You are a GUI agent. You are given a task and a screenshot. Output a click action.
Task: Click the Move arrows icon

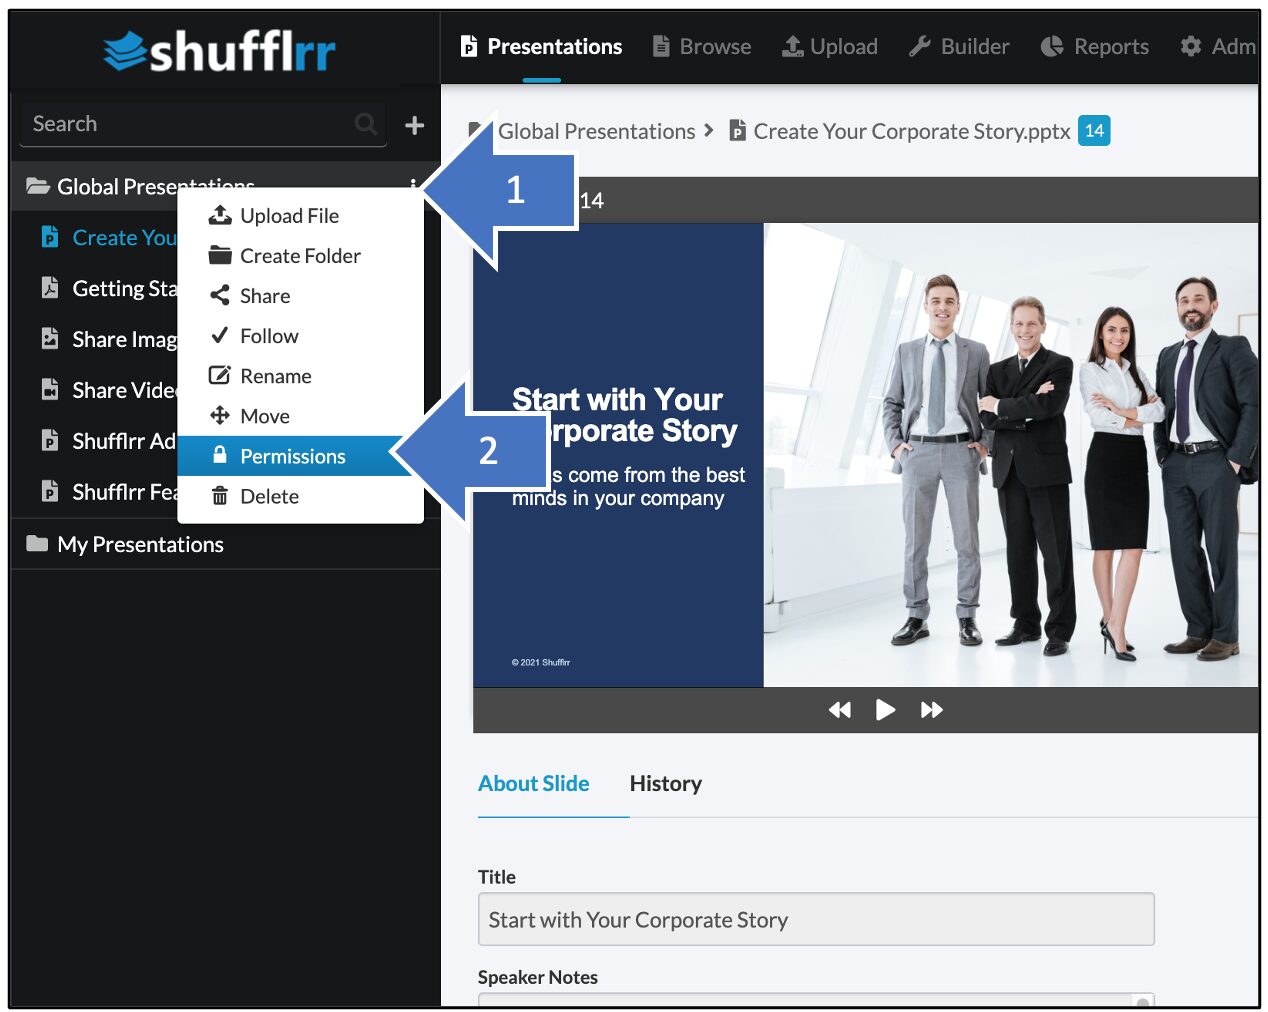coord(220,415)
